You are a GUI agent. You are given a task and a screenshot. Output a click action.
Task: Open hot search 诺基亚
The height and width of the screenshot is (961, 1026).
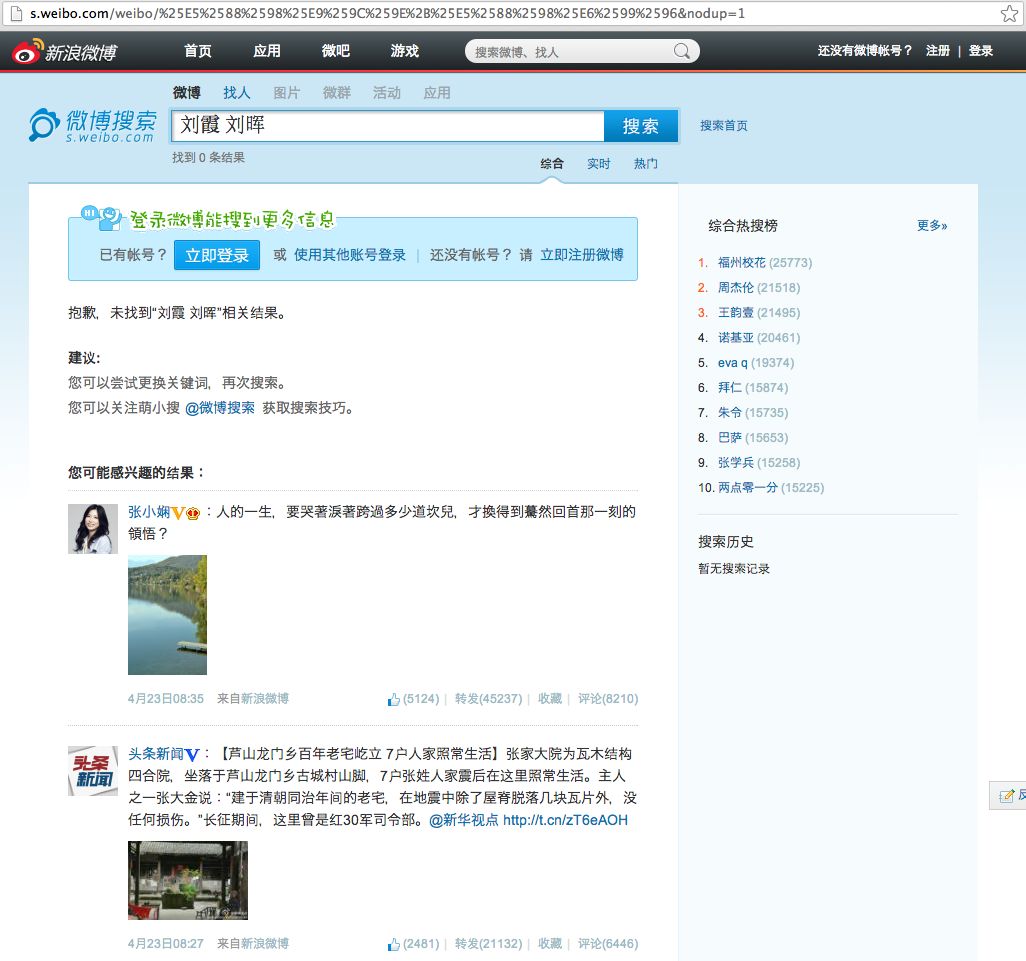[735, 338]
